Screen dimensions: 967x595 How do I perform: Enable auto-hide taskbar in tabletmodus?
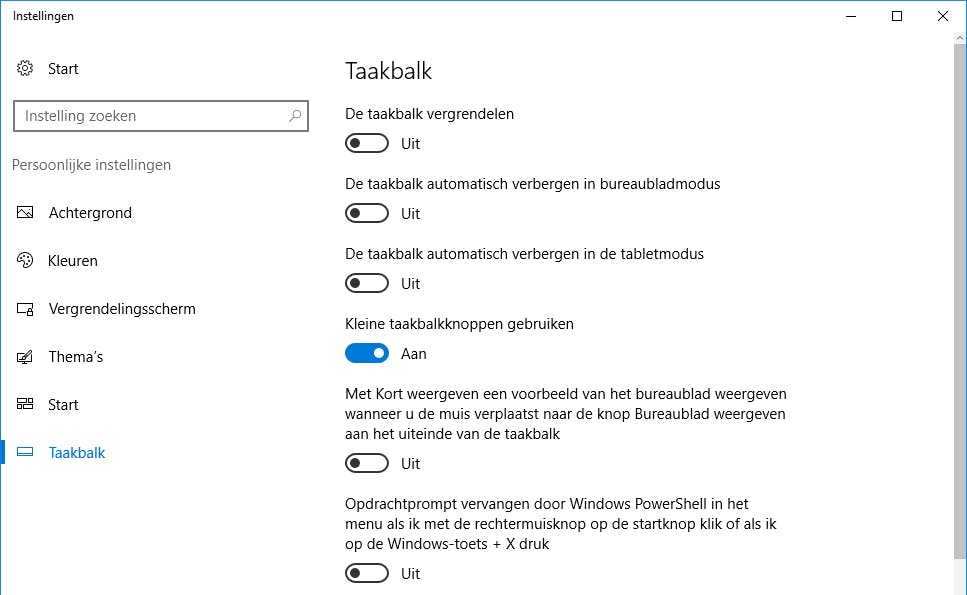[367, 284]
